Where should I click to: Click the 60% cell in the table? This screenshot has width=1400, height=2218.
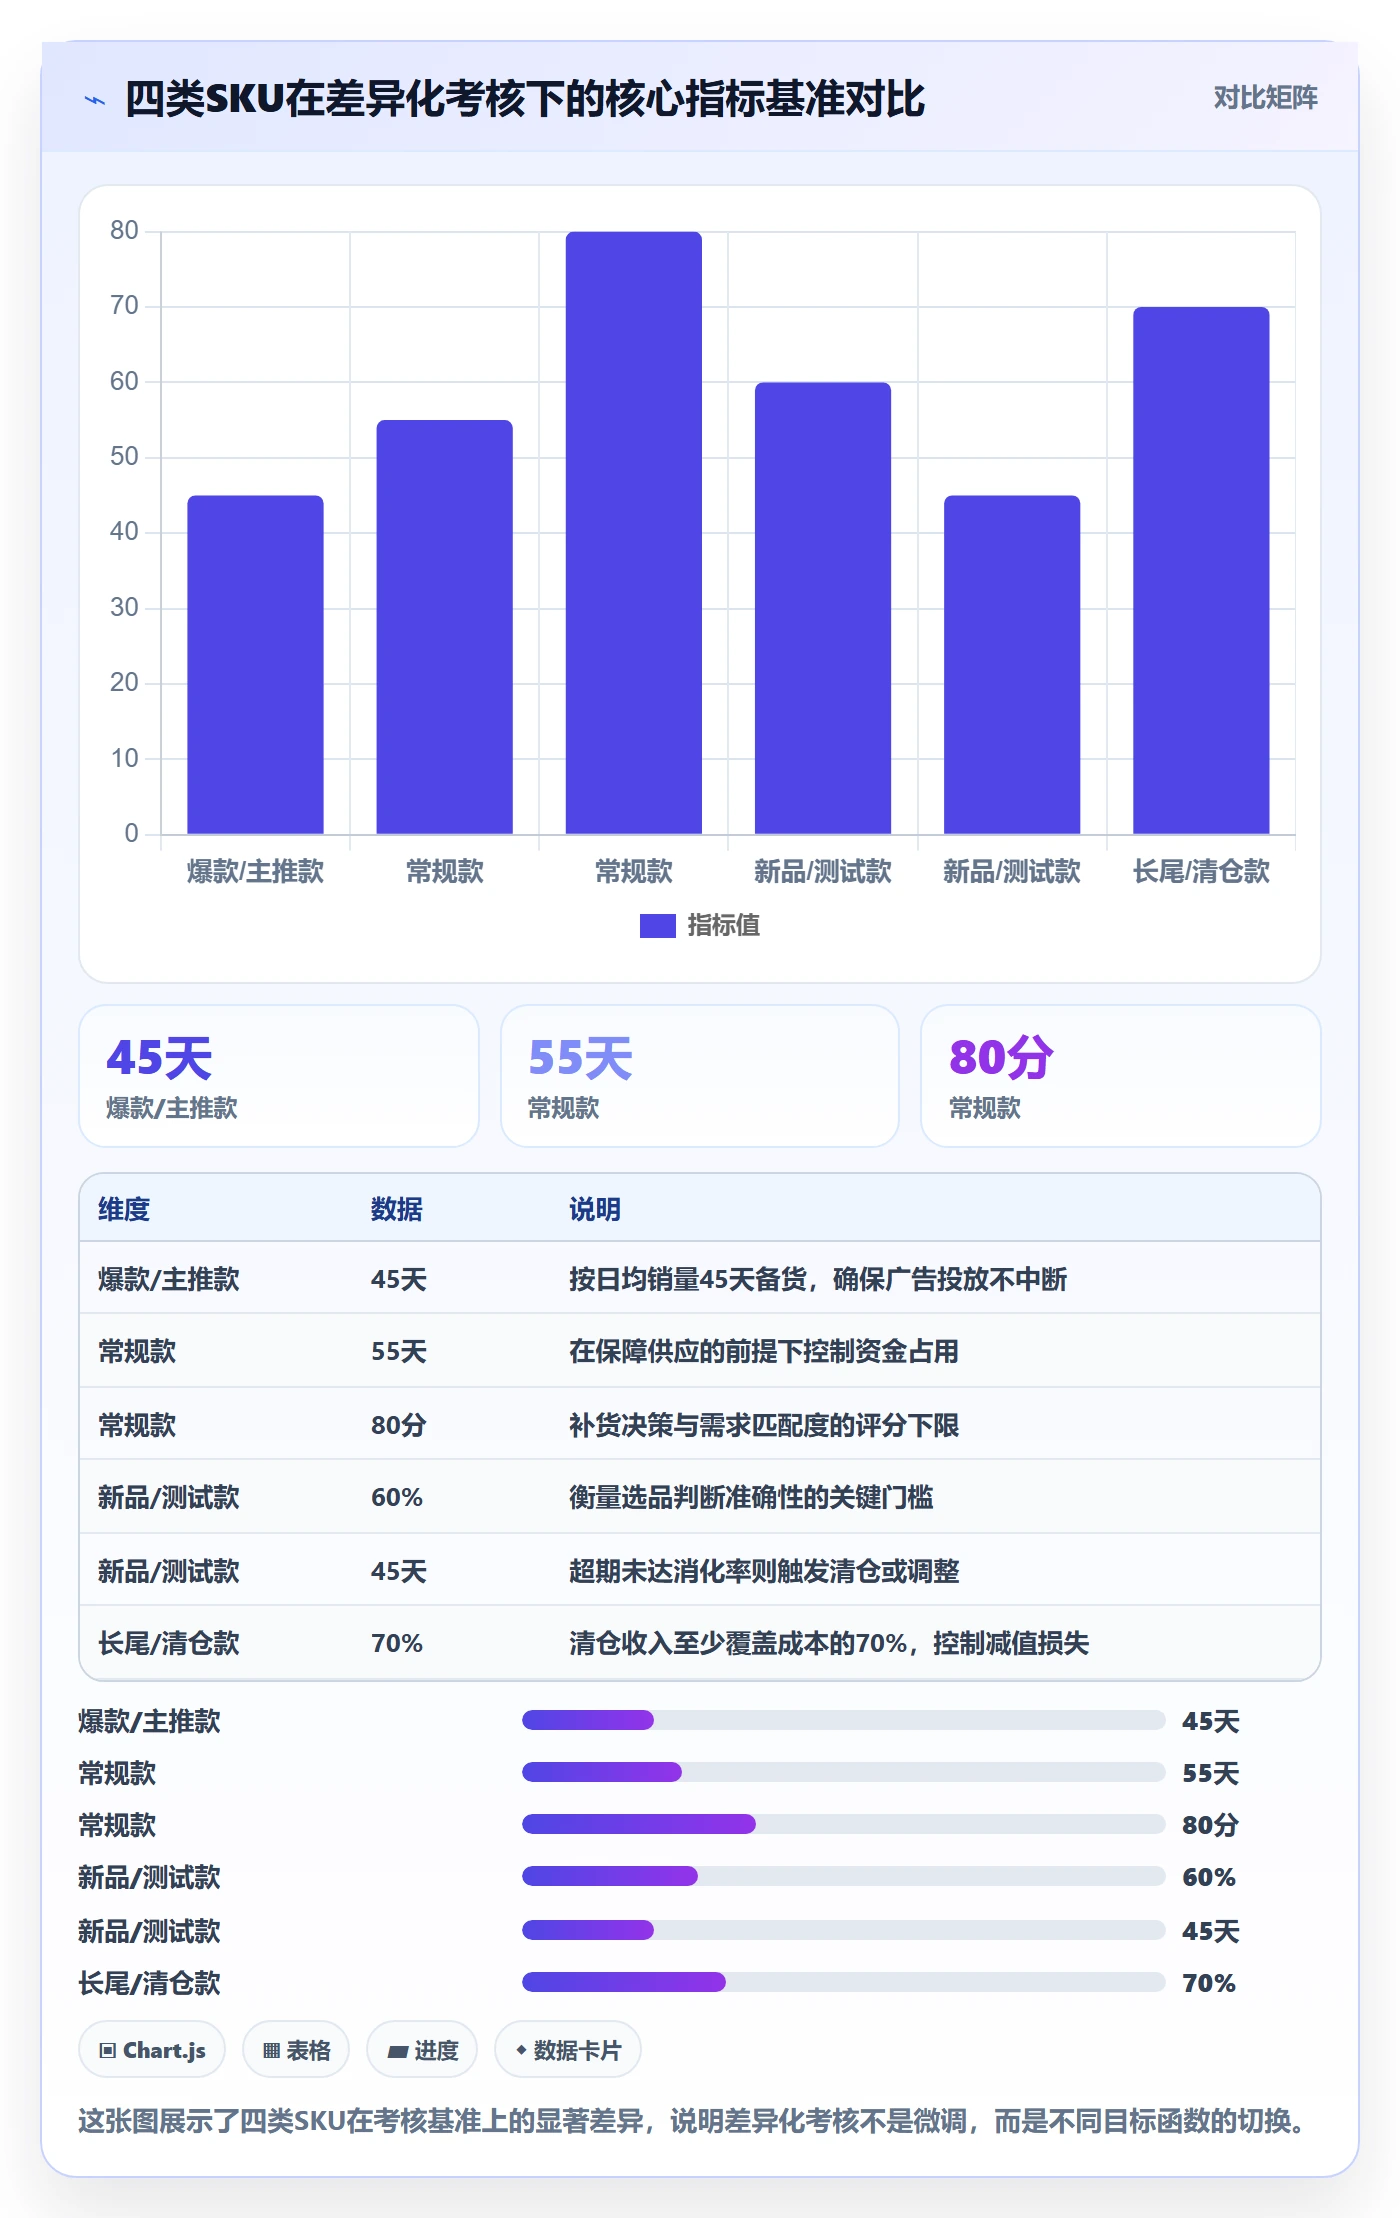click(397, 1497)
